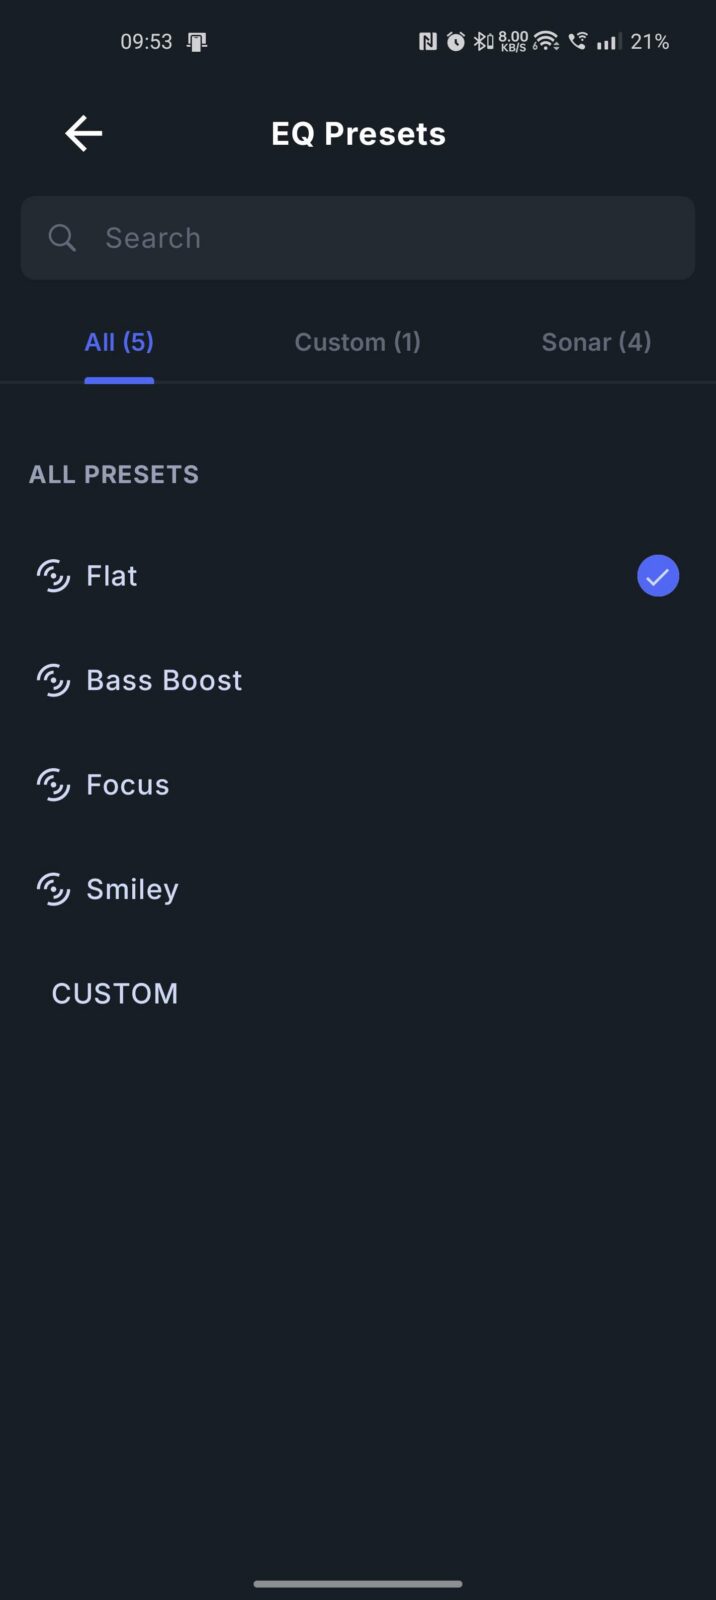Tap the back arrow icon
Image resolution: width=716 pixels, height=1600 pixels.
pyautogui.click(x=84, y=133)
